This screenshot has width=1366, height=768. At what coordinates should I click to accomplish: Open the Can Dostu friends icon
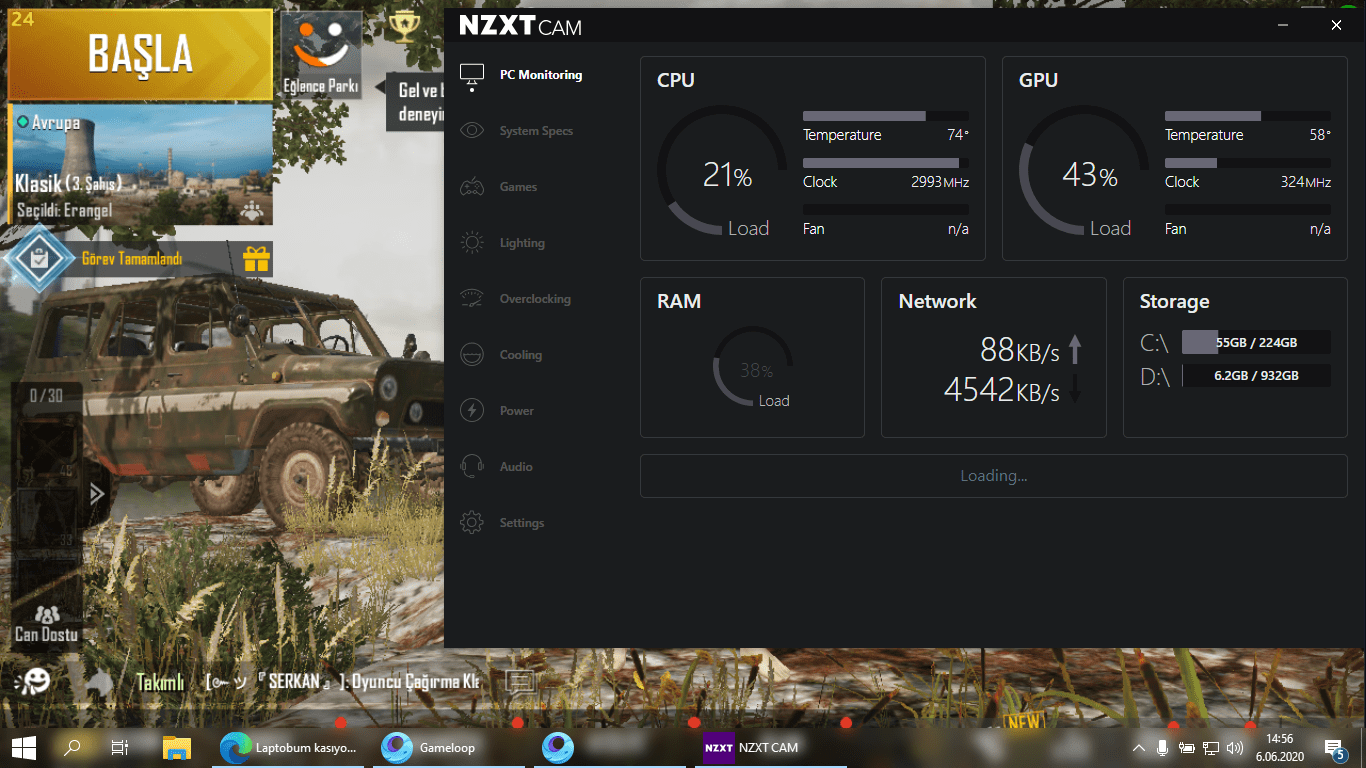[x=46, y=623]
